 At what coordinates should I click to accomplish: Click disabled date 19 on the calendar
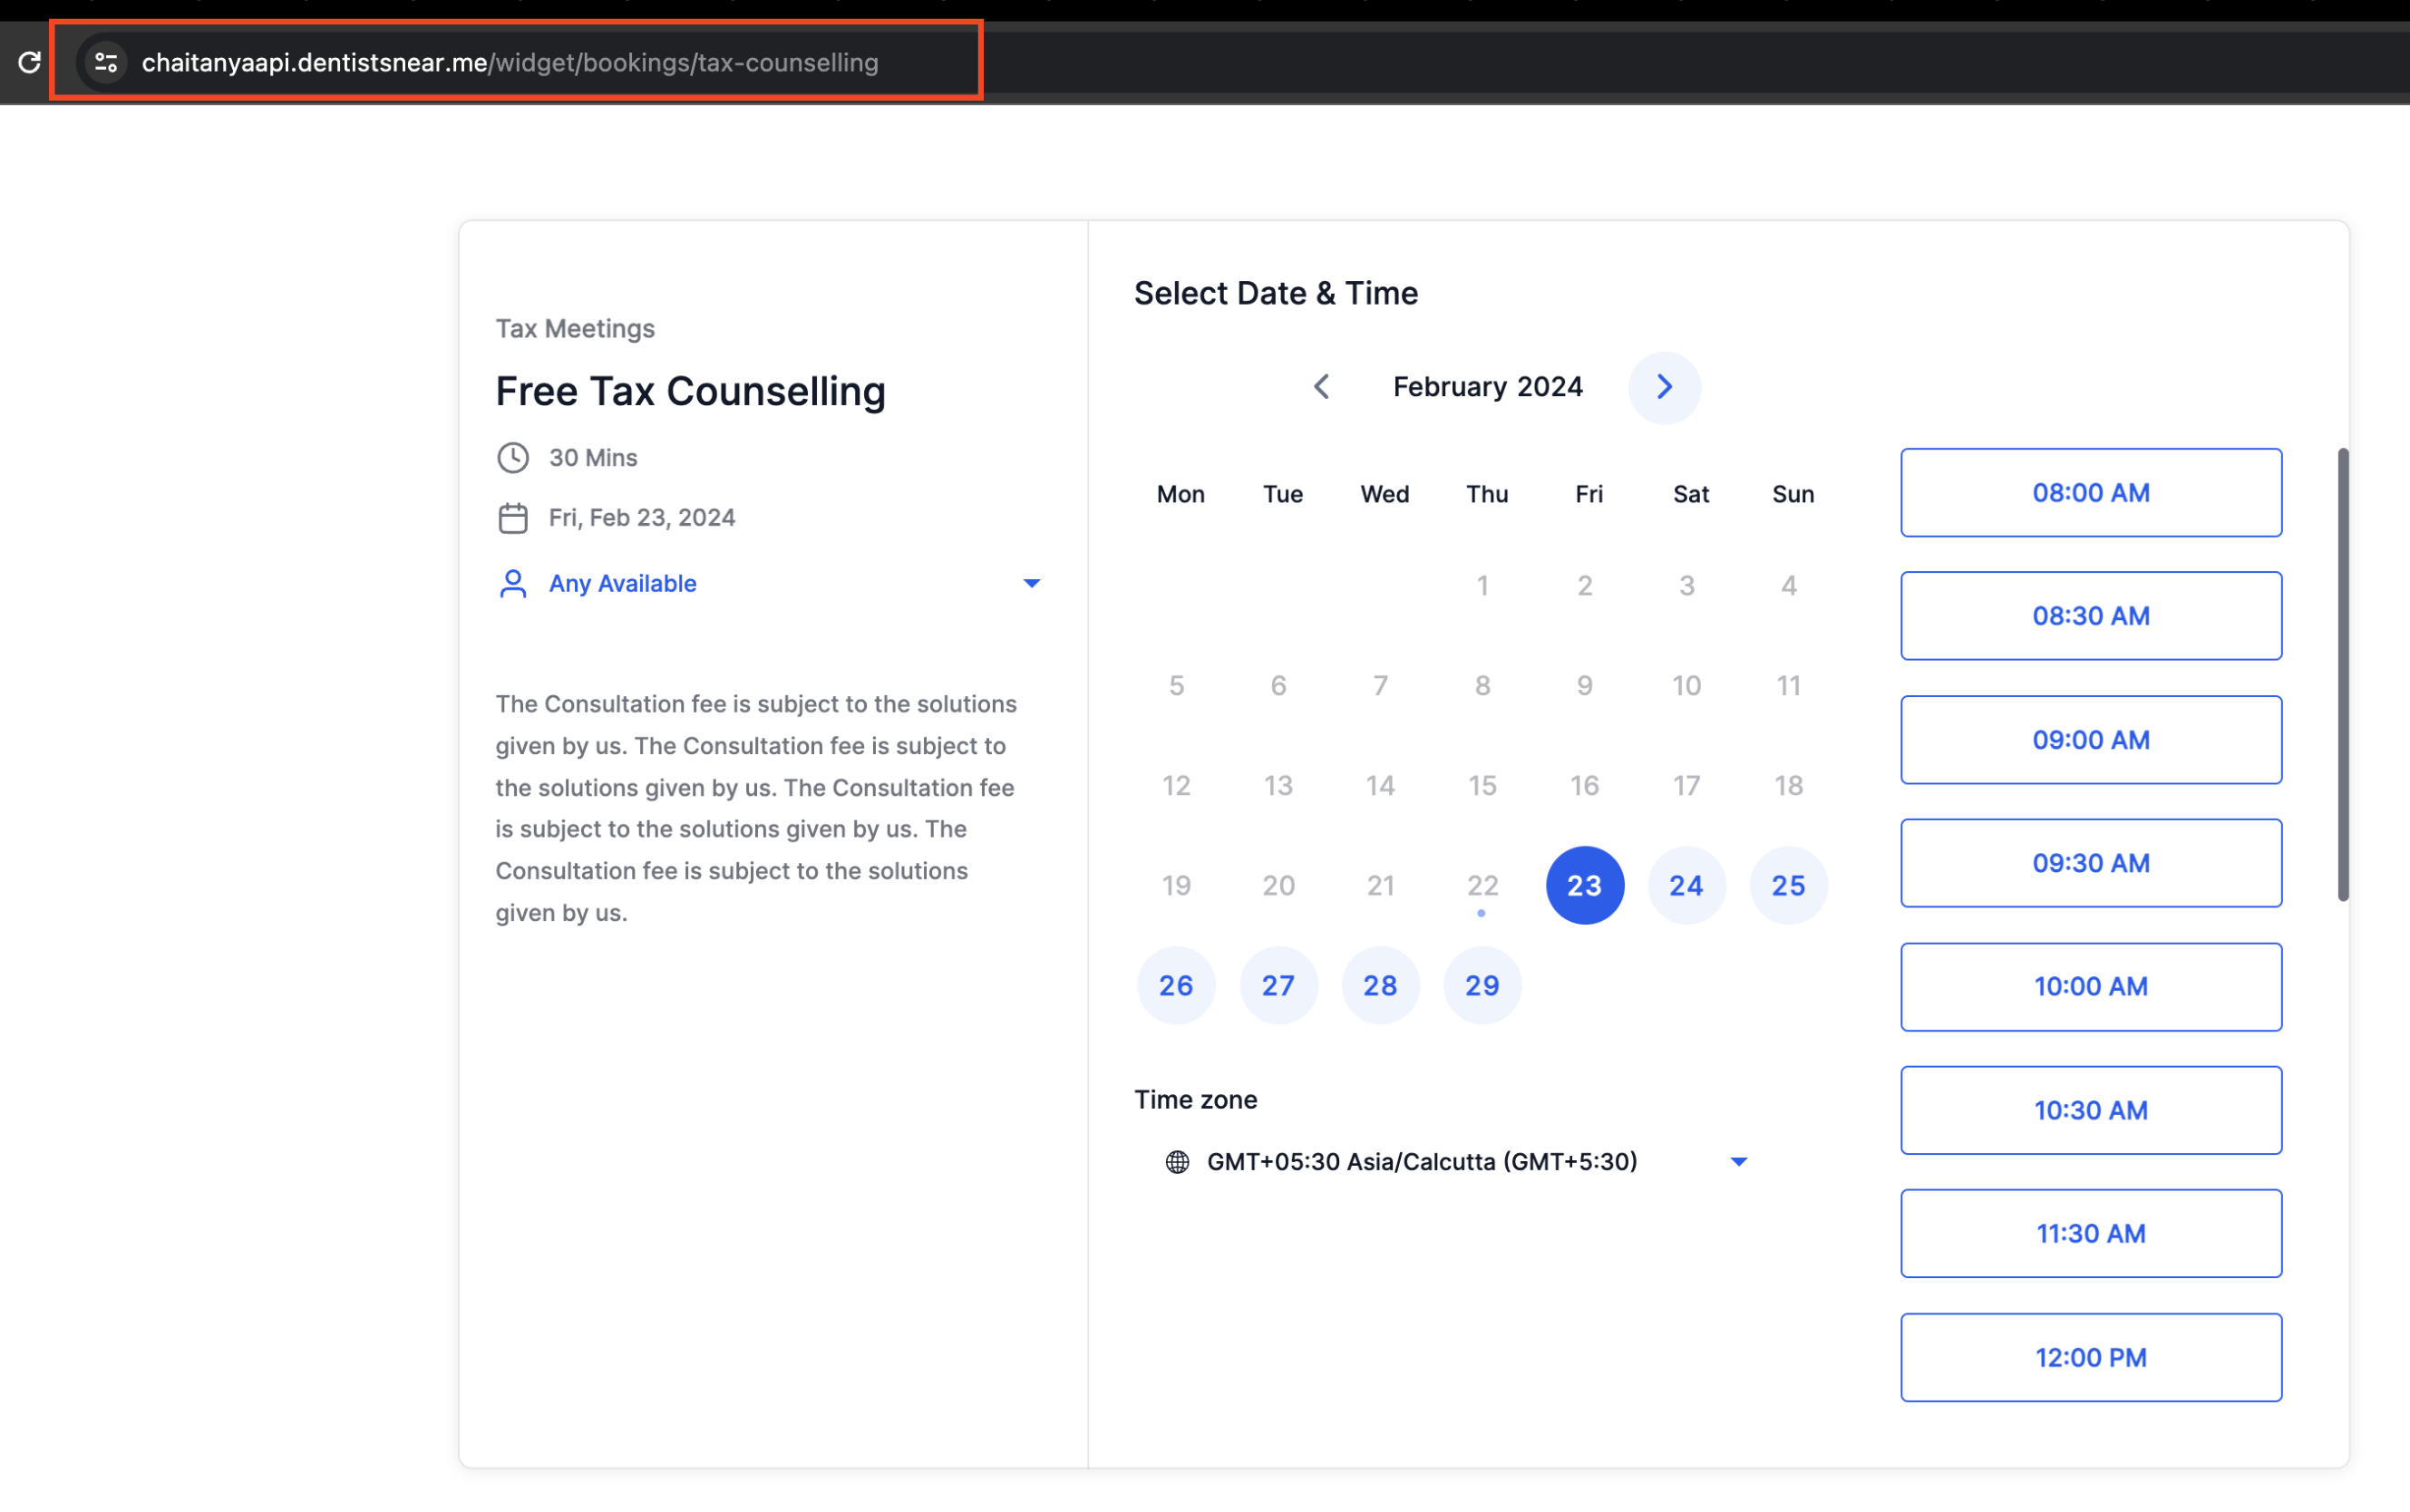click(x=1176, y=885)
